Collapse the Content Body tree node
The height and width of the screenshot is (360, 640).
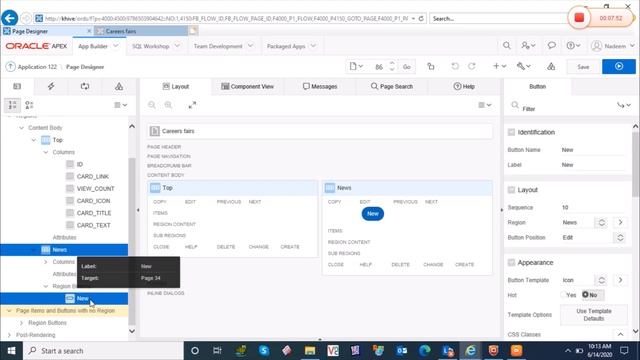(x=21, y=128)
